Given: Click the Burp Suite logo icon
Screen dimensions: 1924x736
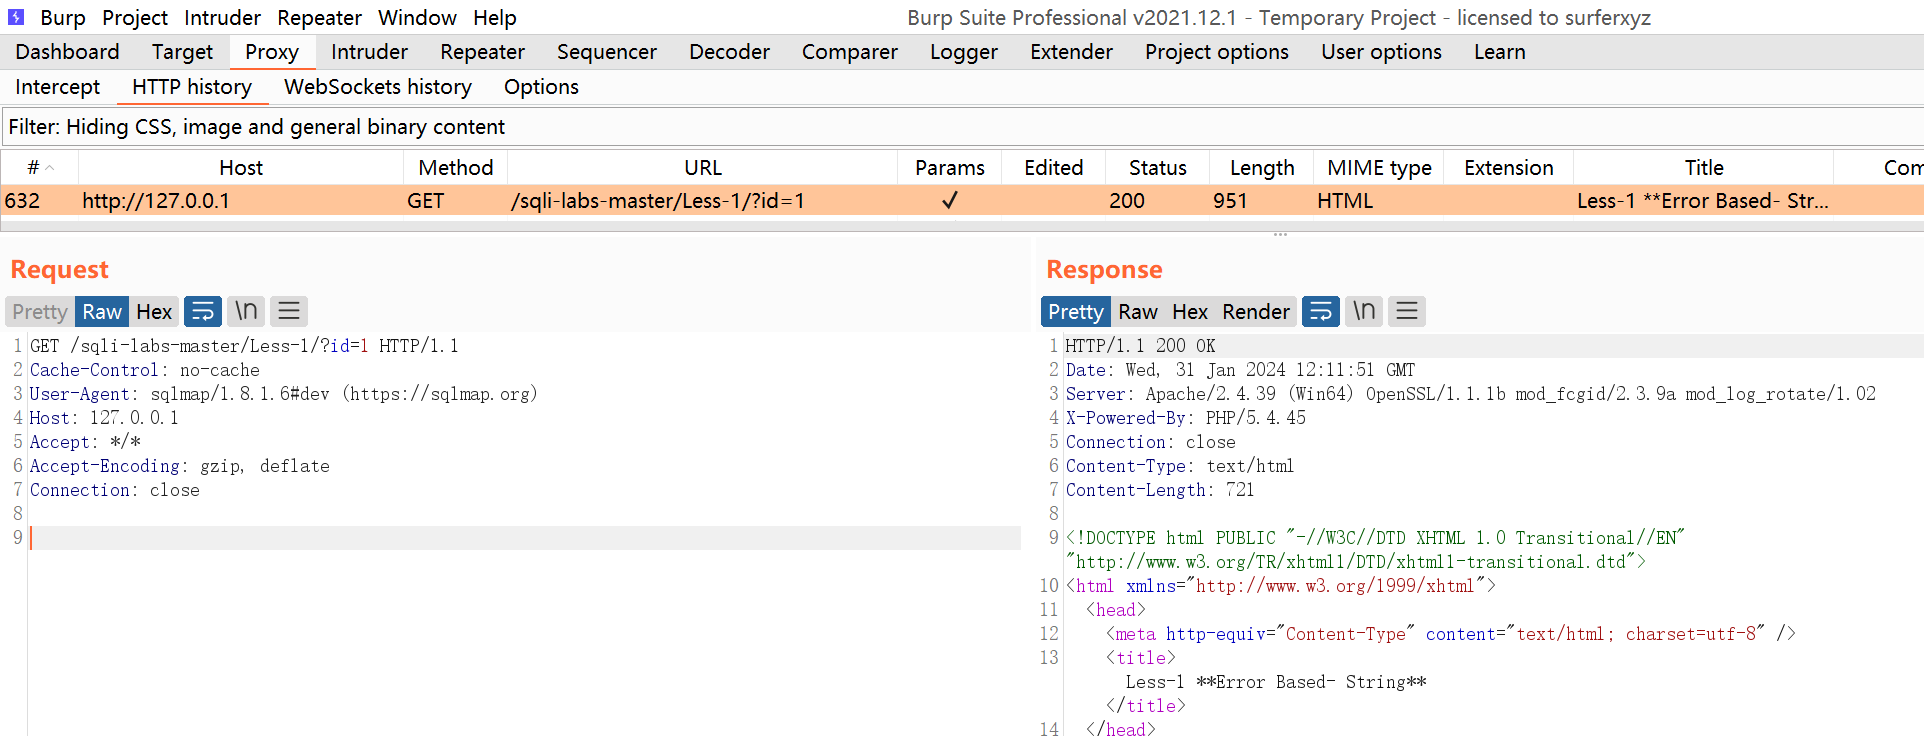Looking at the screenshot, I should [16, 17].
